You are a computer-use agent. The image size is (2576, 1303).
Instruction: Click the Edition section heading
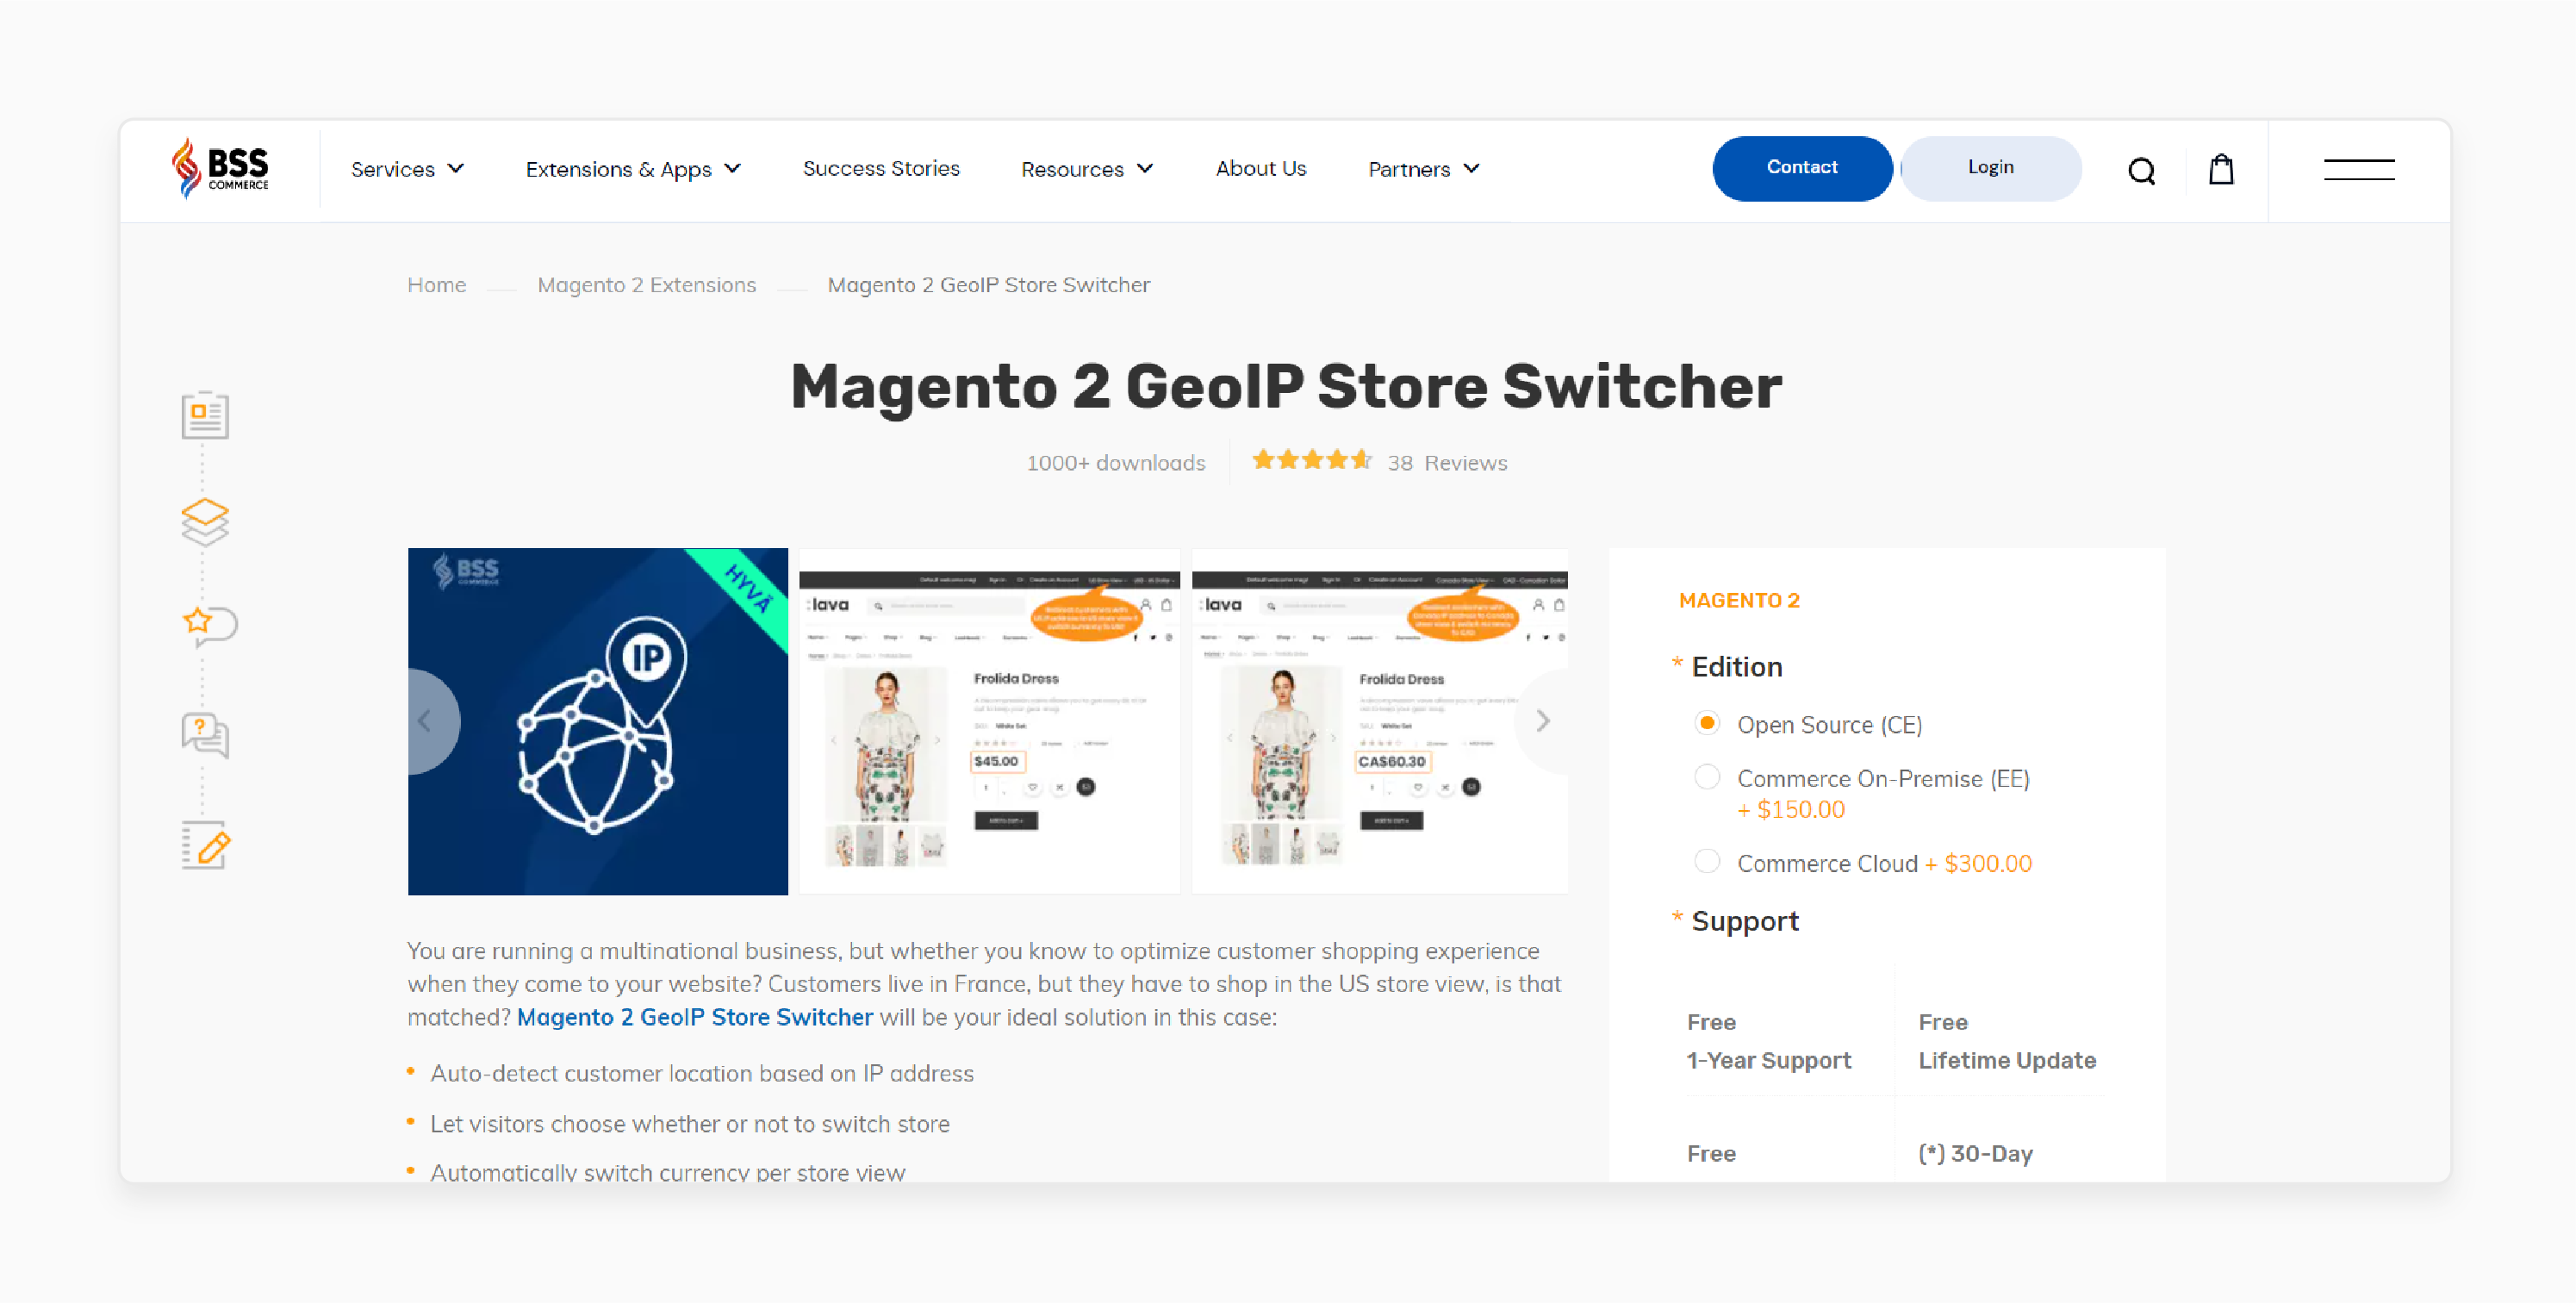point(1736,667)
